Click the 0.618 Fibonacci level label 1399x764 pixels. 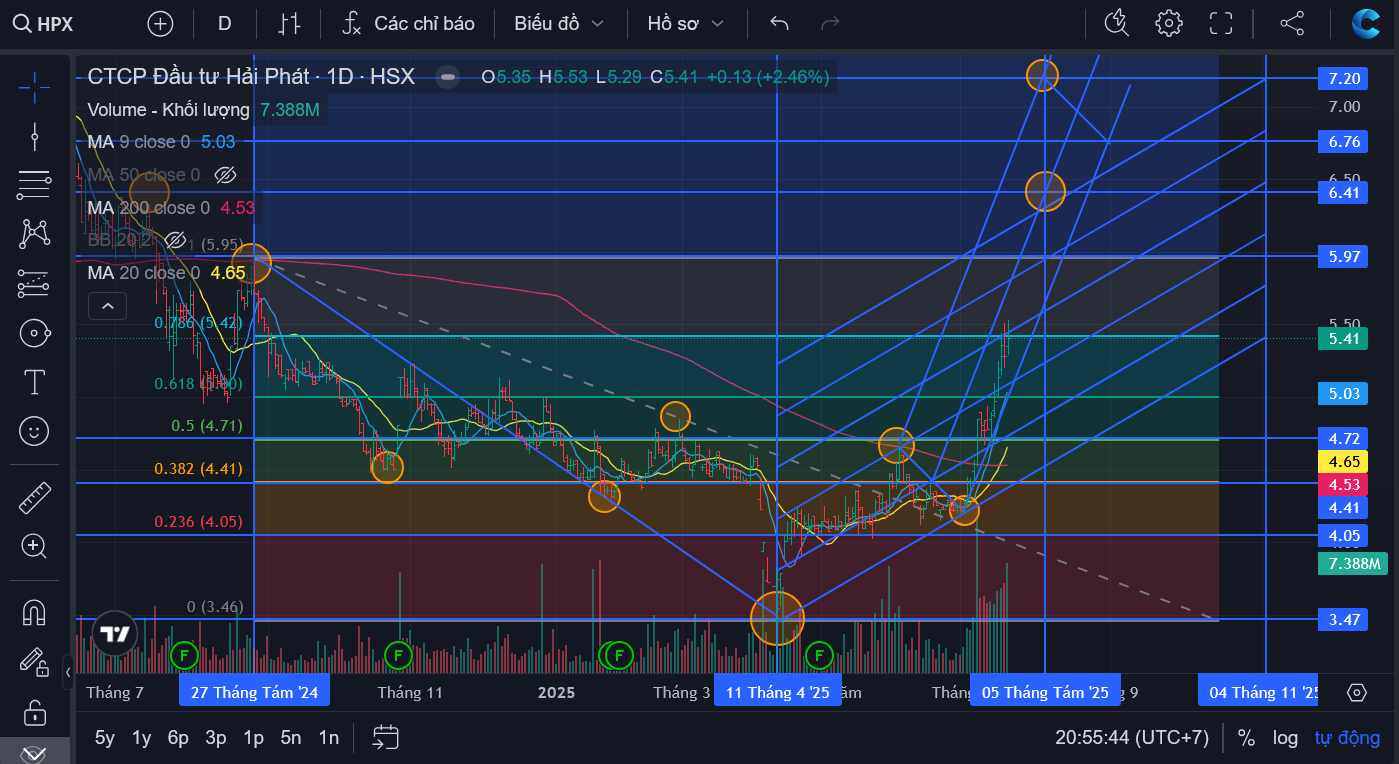[197, 384]
